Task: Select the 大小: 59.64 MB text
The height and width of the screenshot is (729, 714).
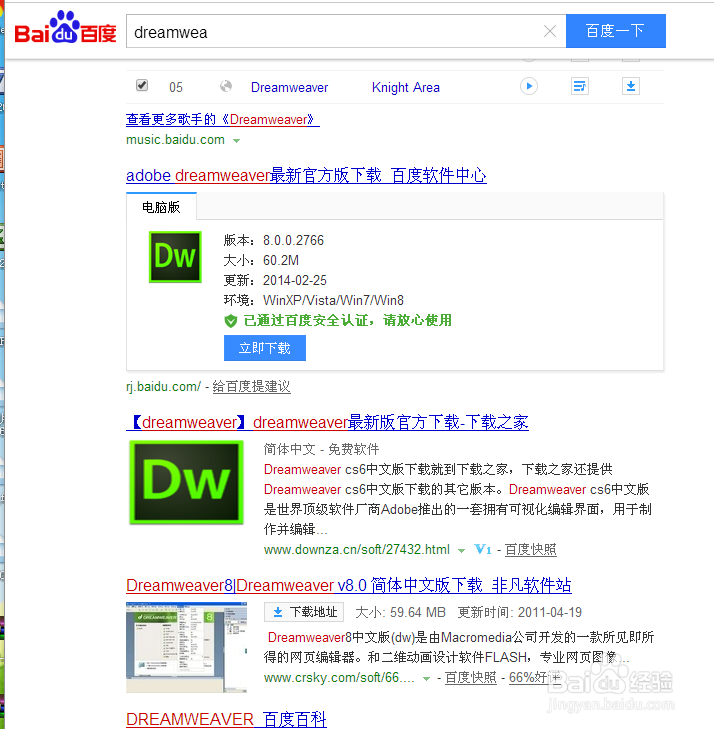Action: pyautogui.click(x=400, y=612)
